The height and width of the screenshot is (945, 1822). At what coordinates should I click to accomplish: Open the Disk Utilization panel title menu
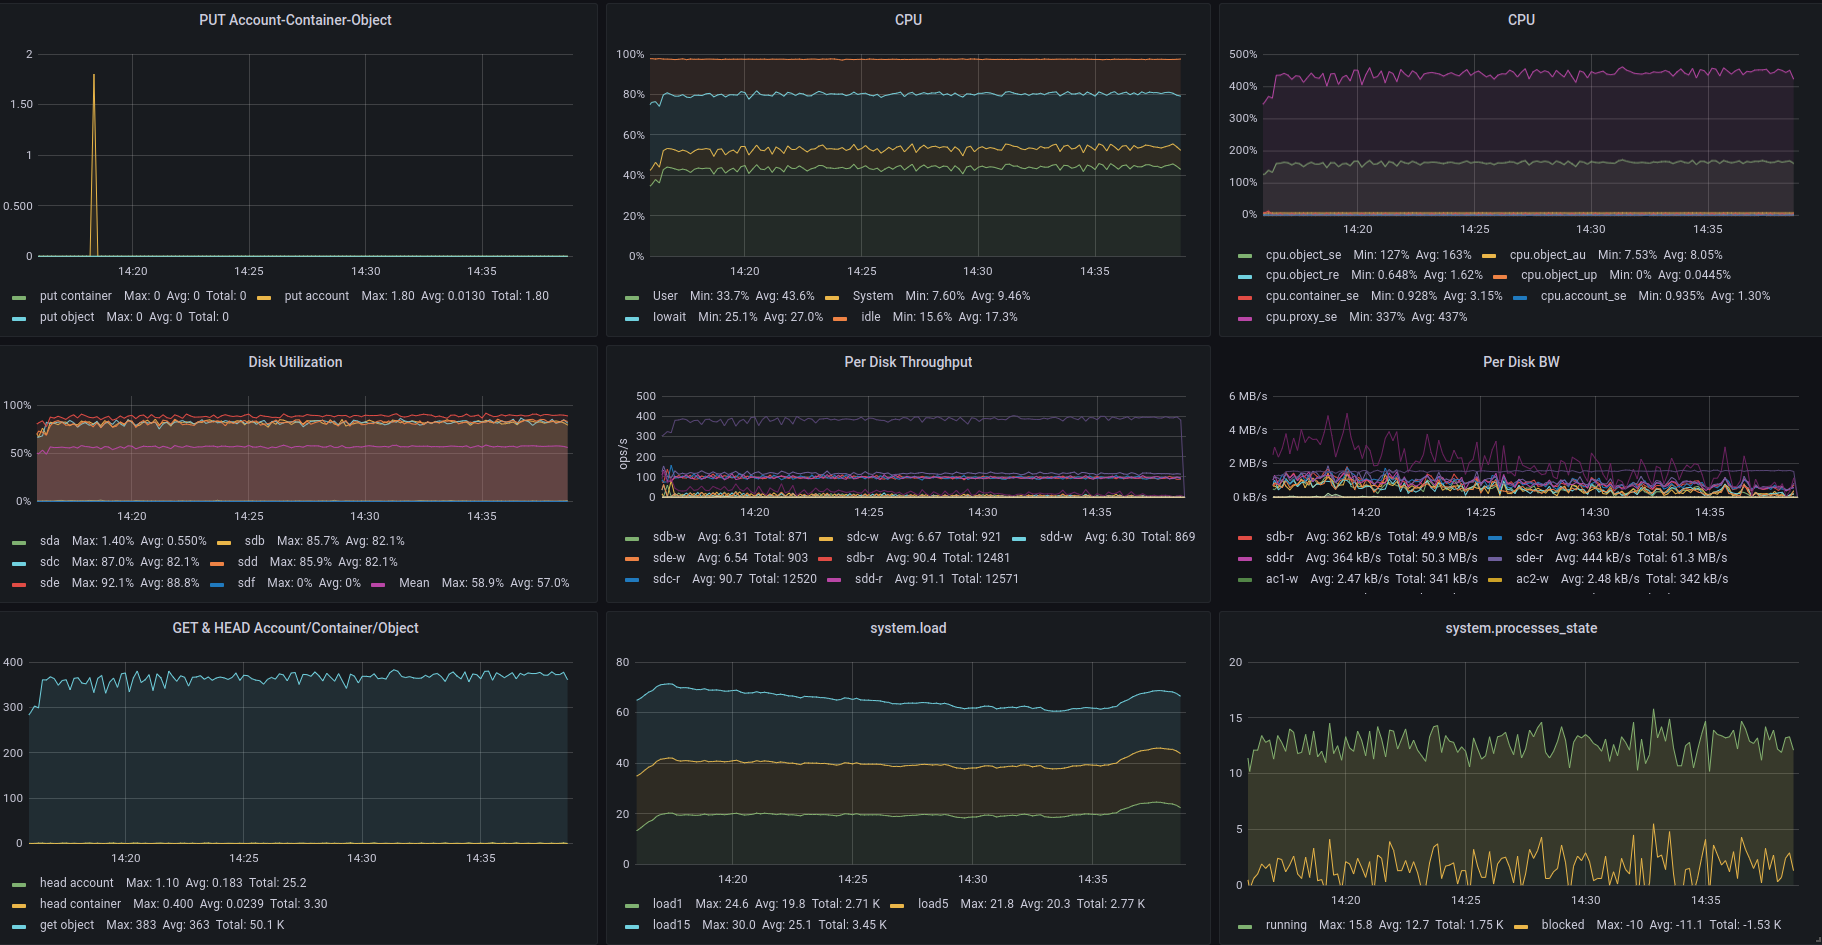pyautogui.click(x=295, y=362)
